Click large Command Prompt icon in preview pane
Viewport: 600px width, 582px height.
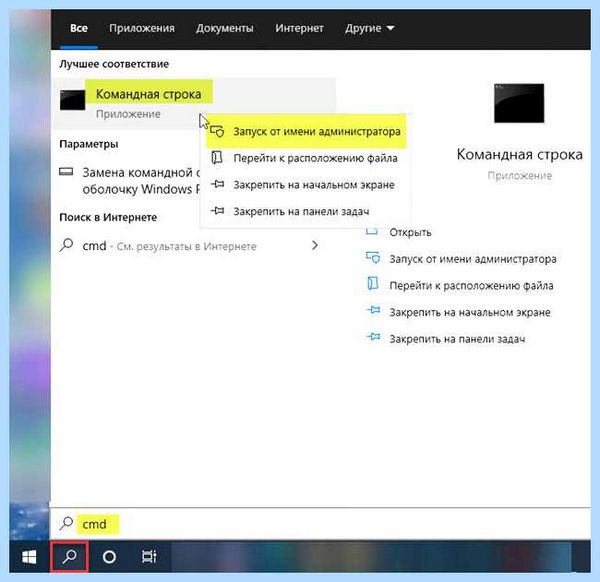click(x=519, y=103)
